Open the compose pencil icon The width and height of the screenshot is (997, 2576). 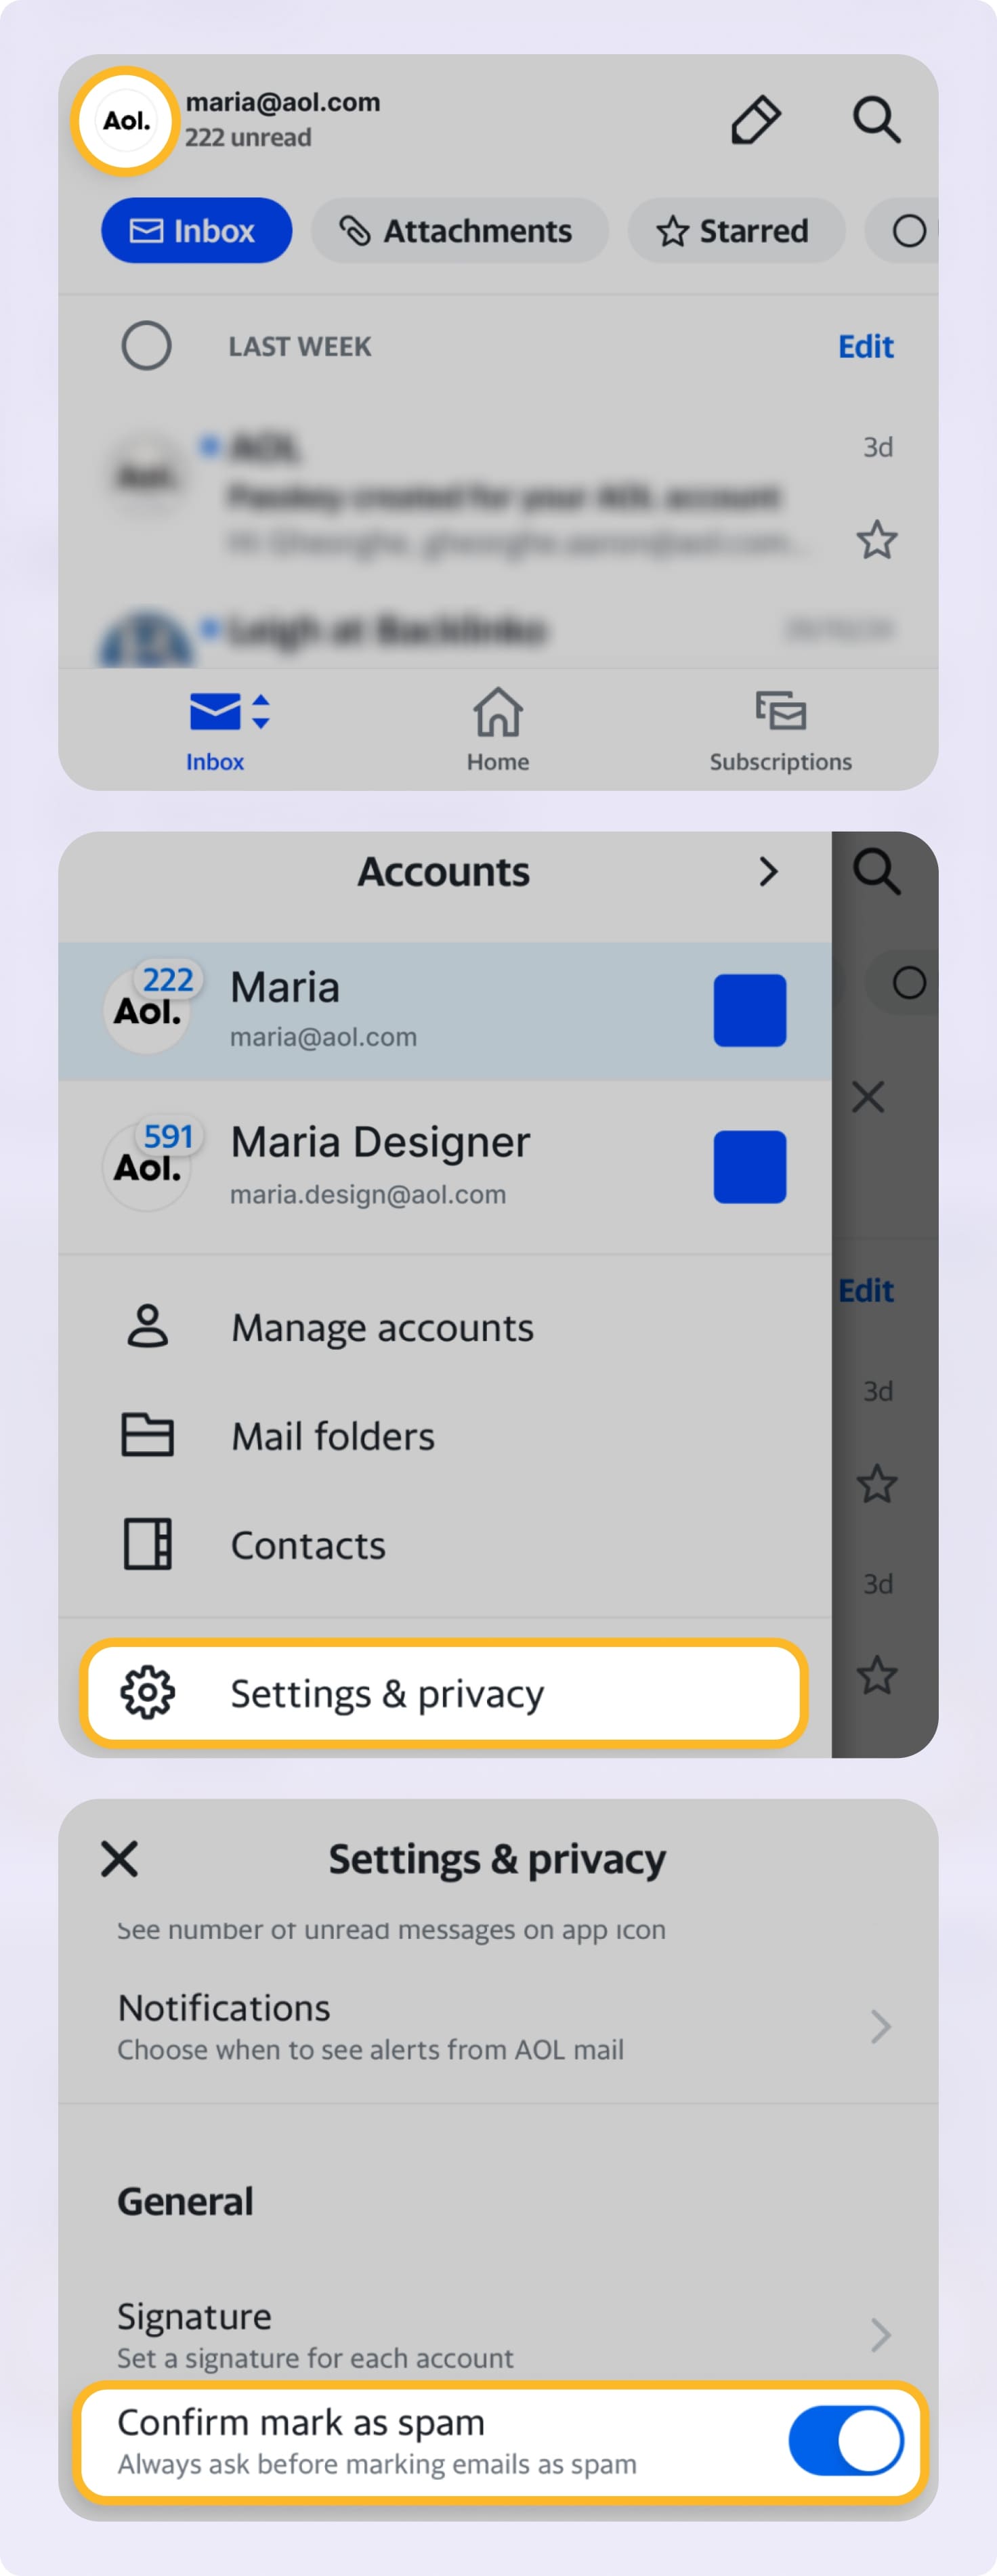pos(755,120)
